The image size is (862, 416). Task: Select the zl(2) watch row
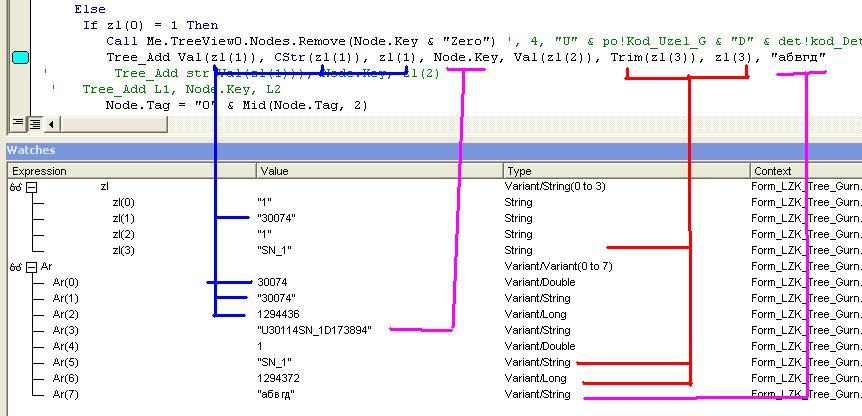[434, 234]
